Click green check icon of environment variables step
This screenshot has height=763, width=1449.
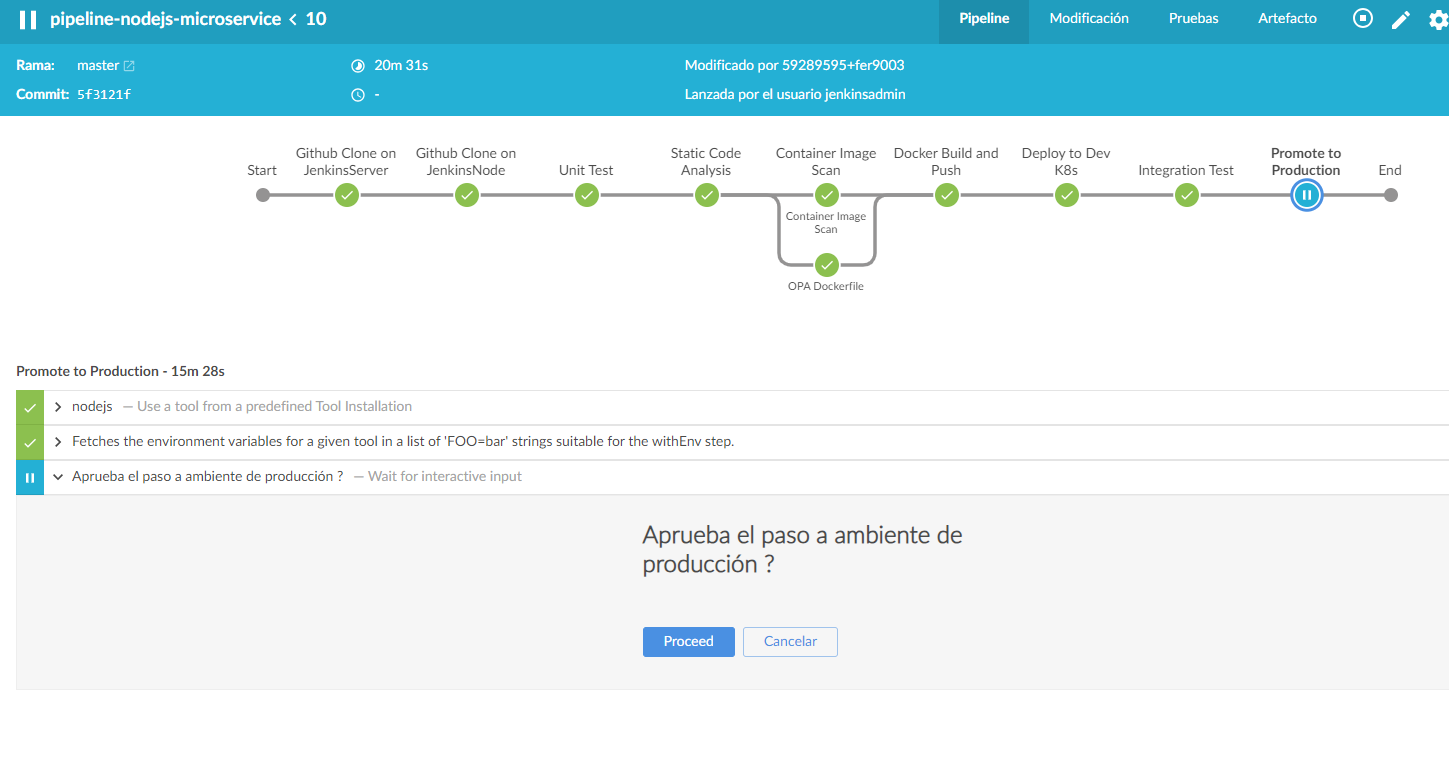(x=30, y=442)
